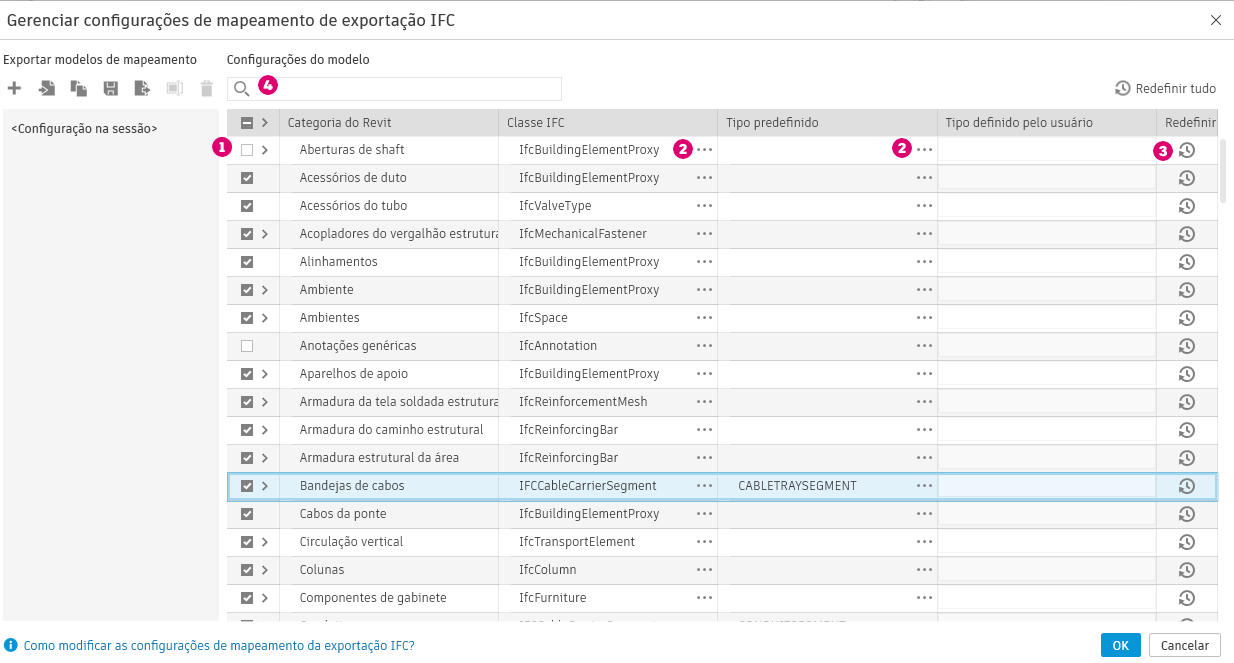Click the vertical scrollbar of the table
This screenshot has width=1234, height=663.
(1225, 170)
